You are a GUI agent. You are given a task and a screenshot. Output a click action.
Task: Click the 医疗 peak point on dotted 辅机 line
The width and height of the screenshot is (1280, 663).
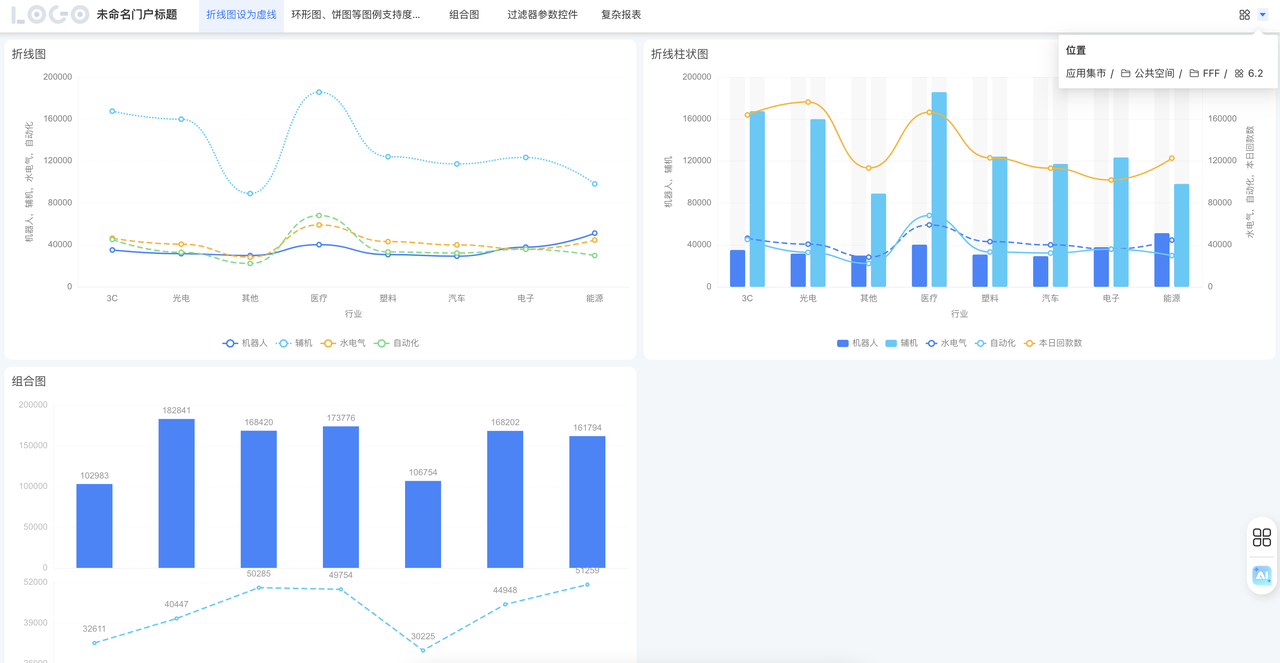(x=319, y=92)
